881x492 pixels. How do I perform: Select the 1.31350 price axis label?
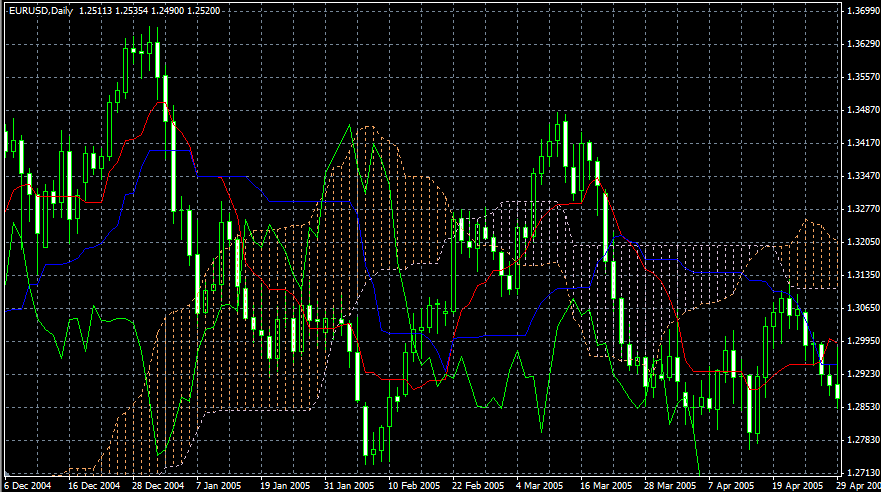pos(863,275)
